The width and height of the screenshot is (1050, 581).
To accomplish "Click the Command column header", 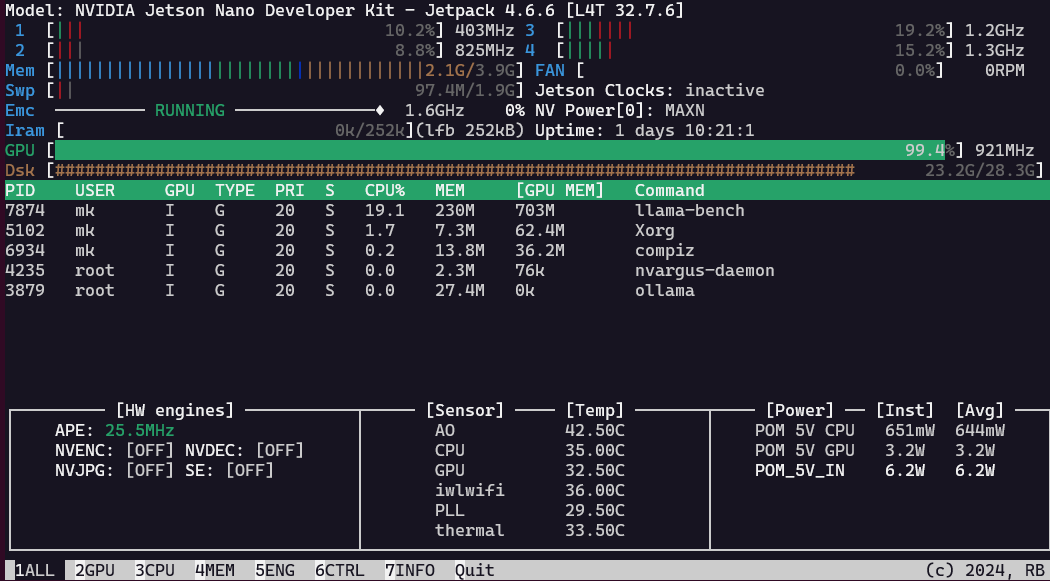I will (670, 190).
